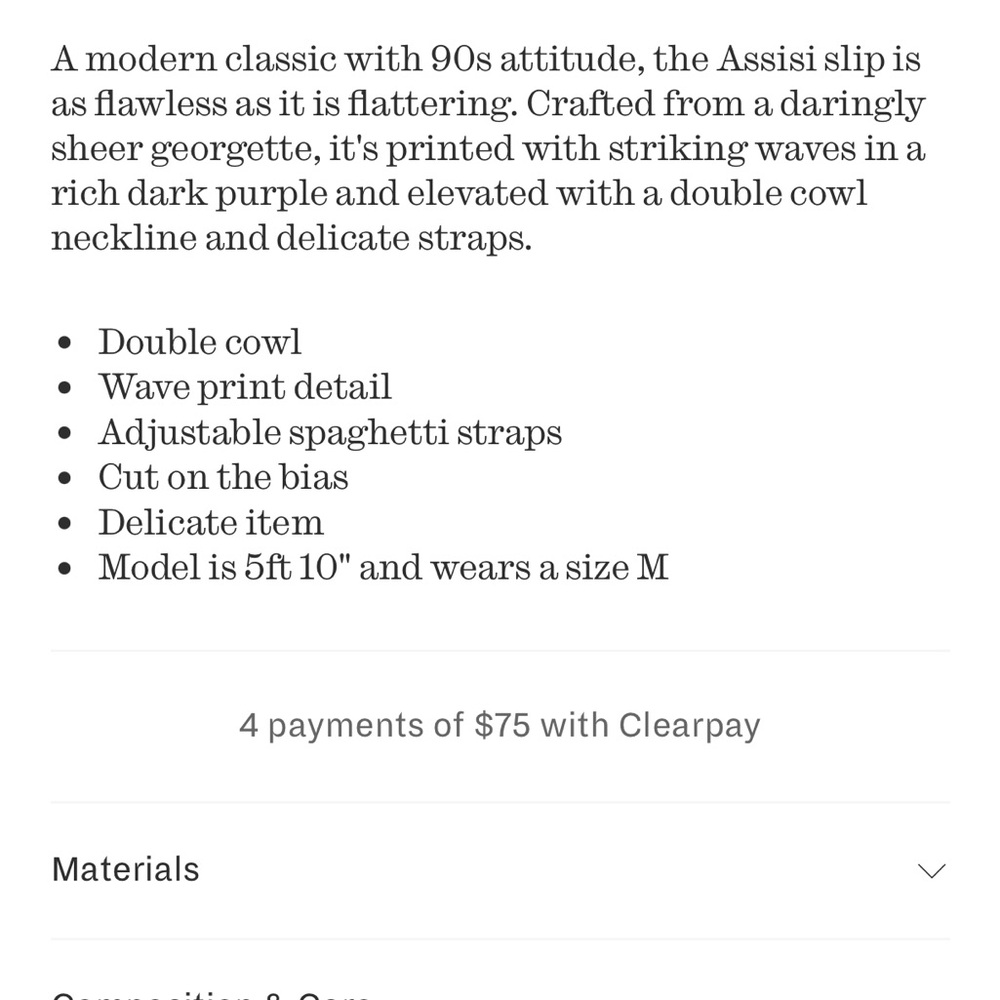Click the bullet dot beside Cut on the bias

[64, 478]
